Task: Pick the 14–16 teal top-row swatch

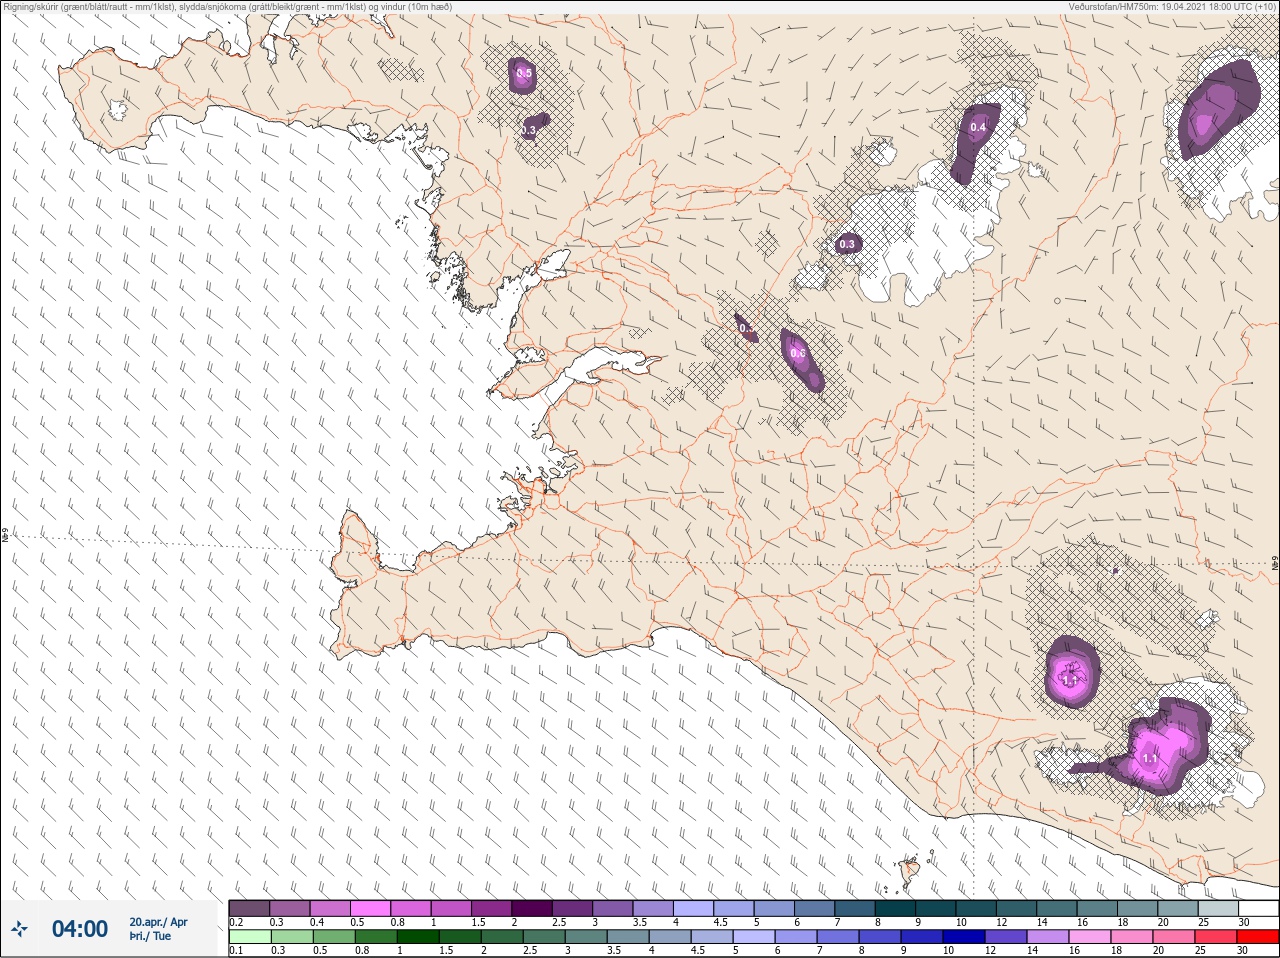Action: click(x=1057, y=908)
